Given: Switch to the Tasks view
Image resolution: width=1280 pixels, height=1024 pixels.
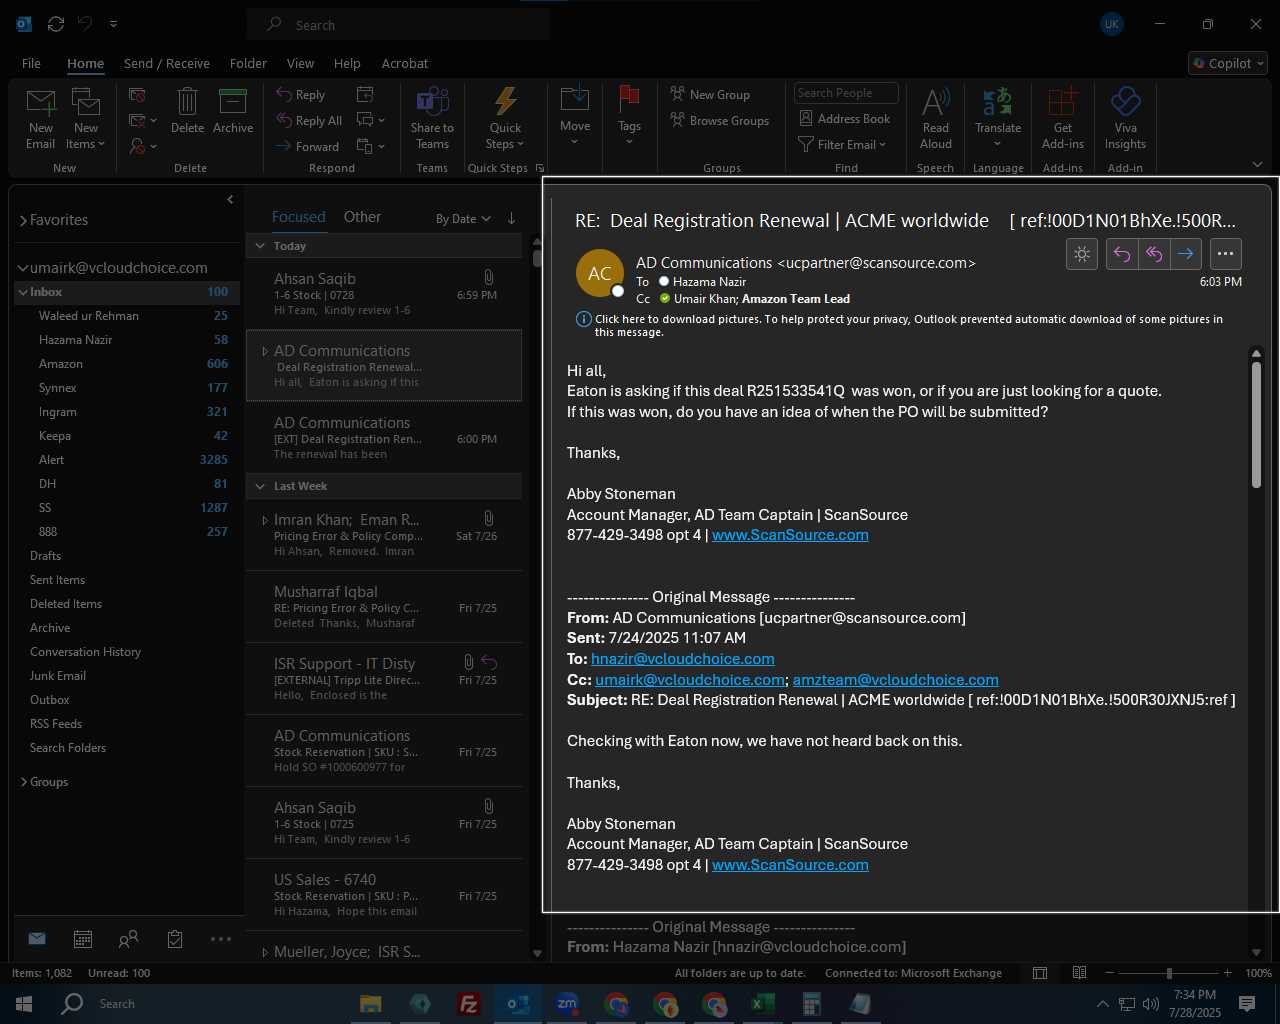Looking at the screenshot, I should tap(175, 939).
